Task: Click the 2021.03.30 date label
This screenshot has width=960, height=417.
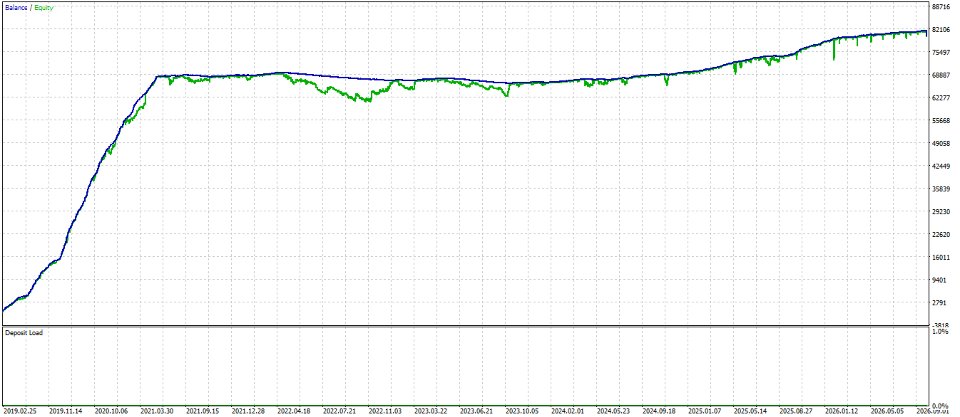Action: click(158, 412)
